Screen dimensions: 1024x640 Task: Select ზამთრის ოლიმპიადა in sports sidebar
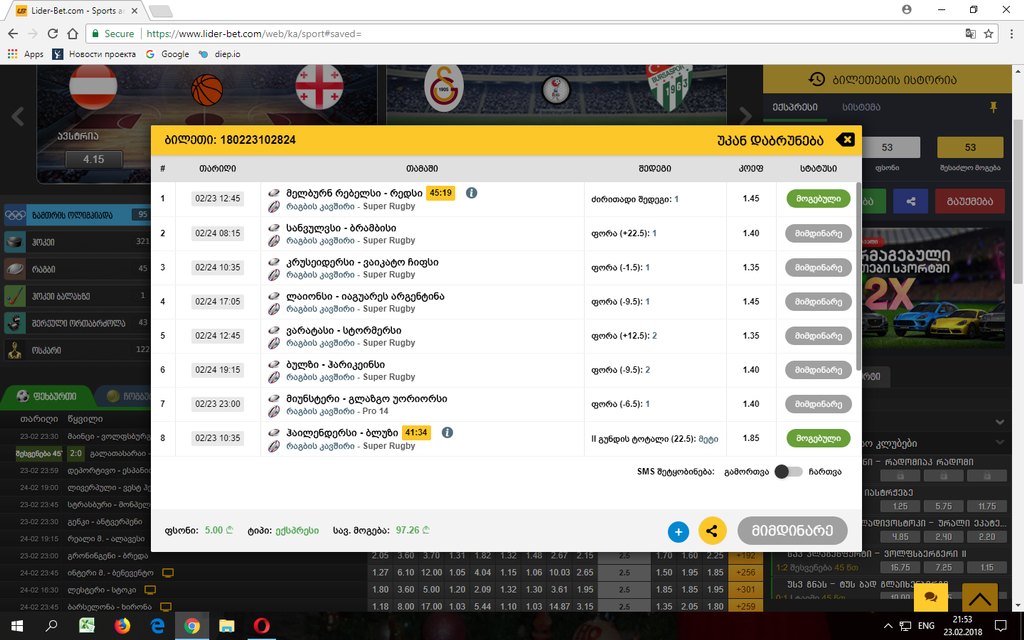tap(77, 215)
